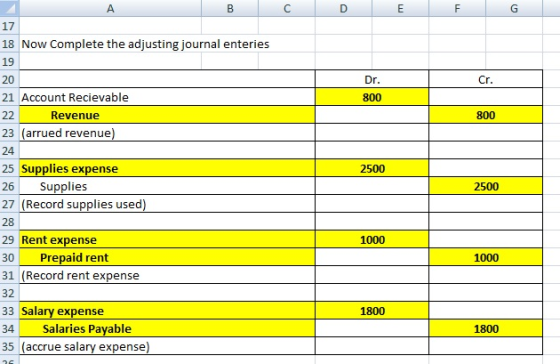Select row 25 header
Image resolution: width=560 pixels, height=364 pixels.
coord(9,168)
